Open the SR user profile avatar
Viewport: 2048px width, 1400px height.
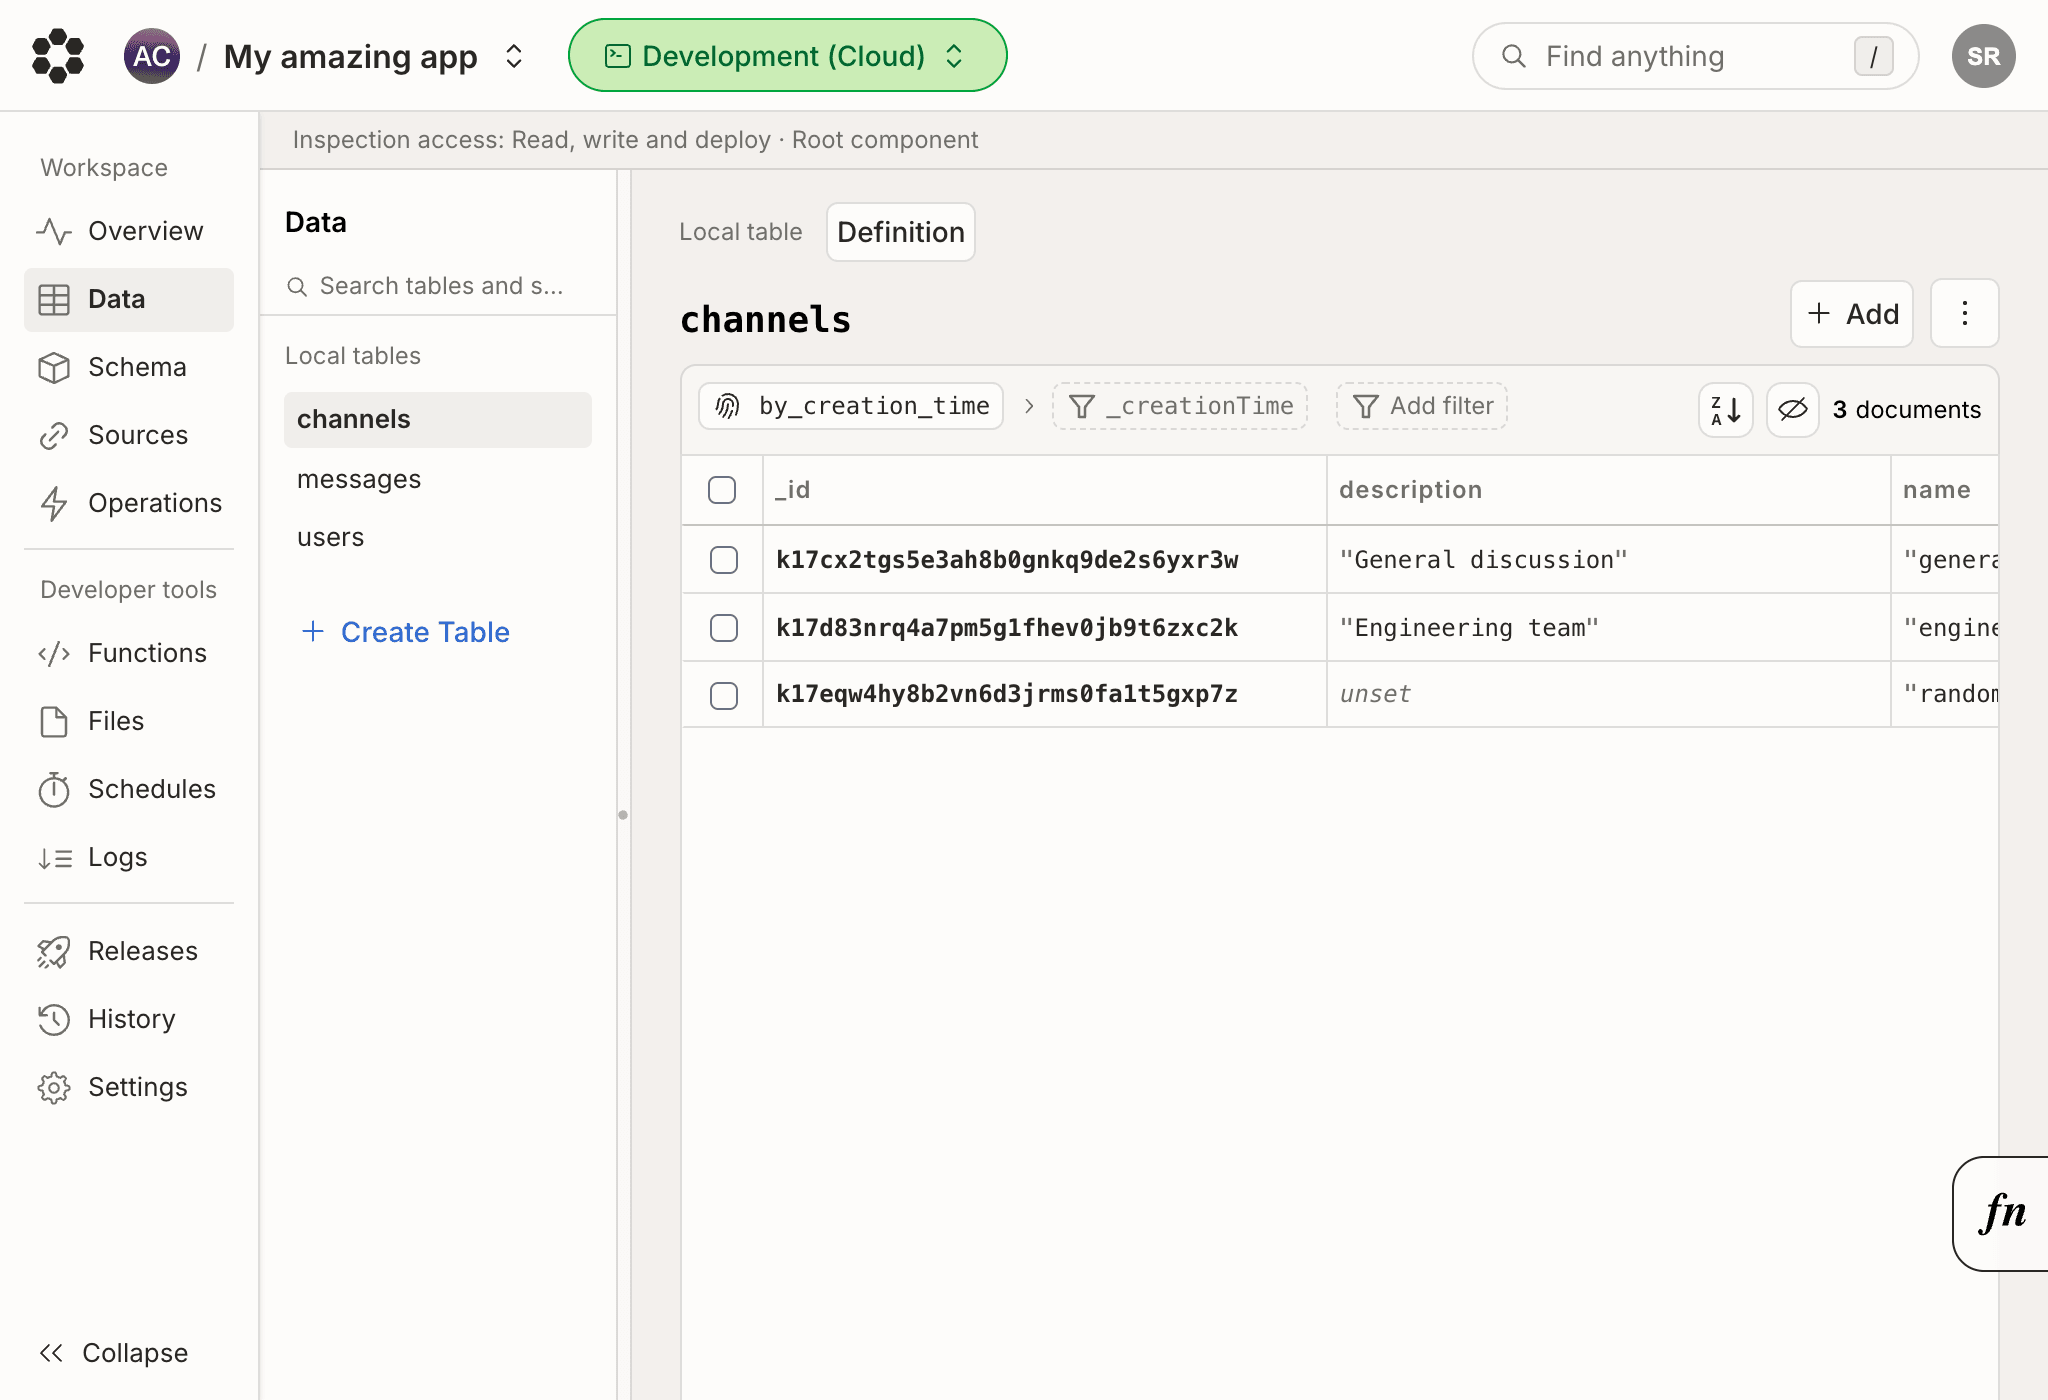point(1983,56)
